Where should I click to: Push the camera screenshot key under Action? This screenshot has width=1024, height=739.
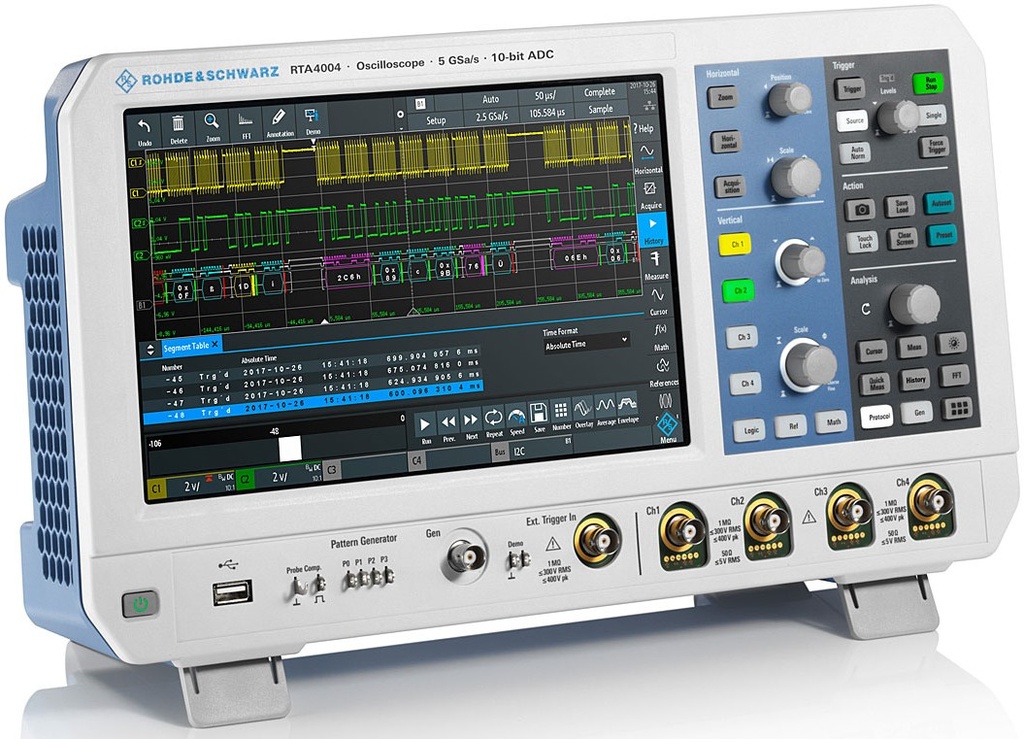861,210
